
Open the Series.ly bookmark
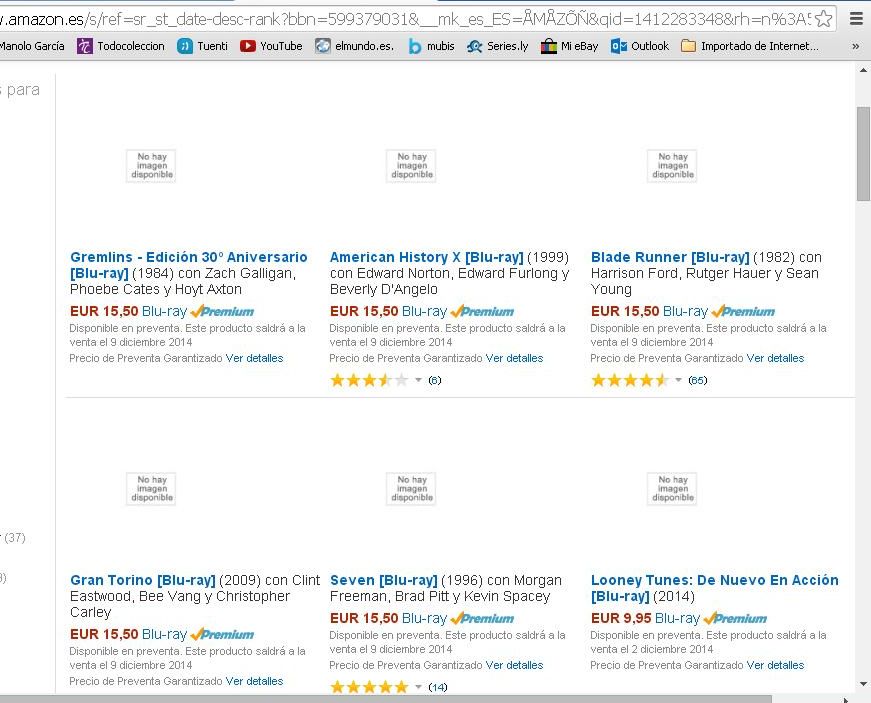coord(497,46)
